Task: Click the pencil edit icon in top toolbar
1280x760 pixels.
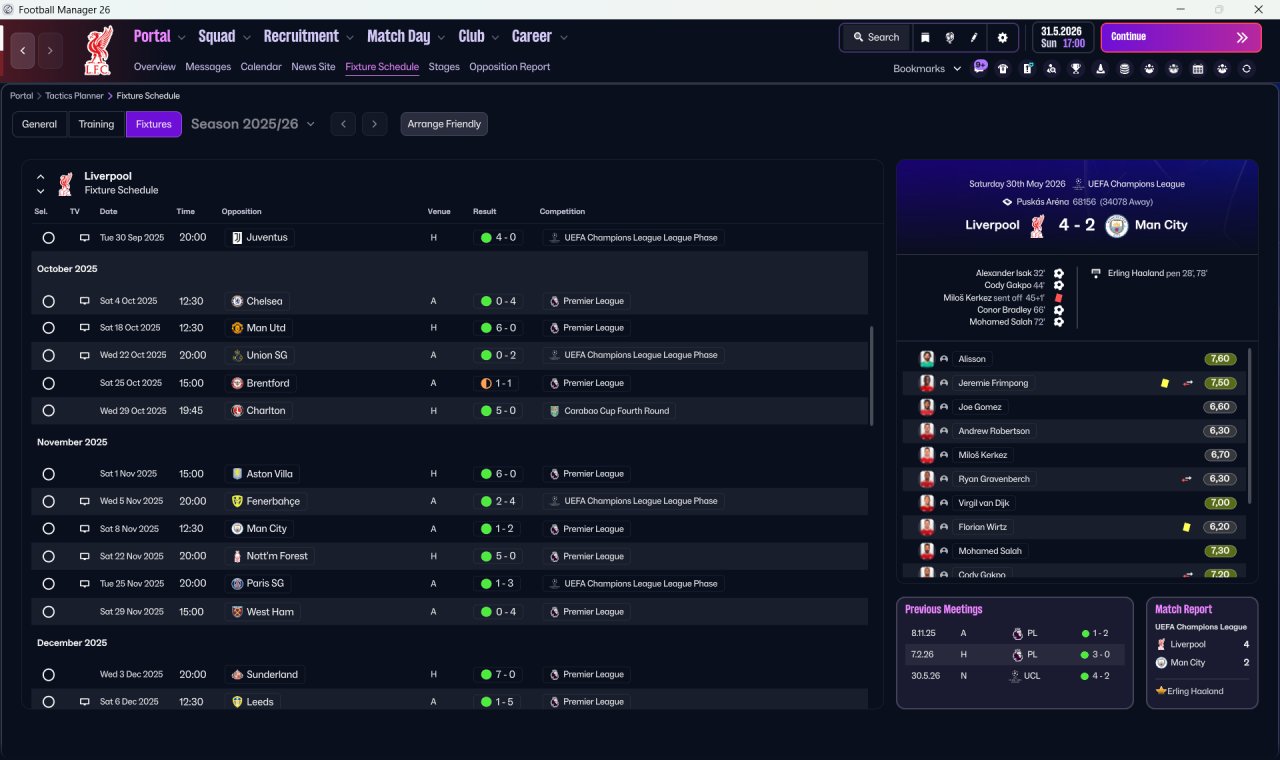Action: tap(974, 37)
